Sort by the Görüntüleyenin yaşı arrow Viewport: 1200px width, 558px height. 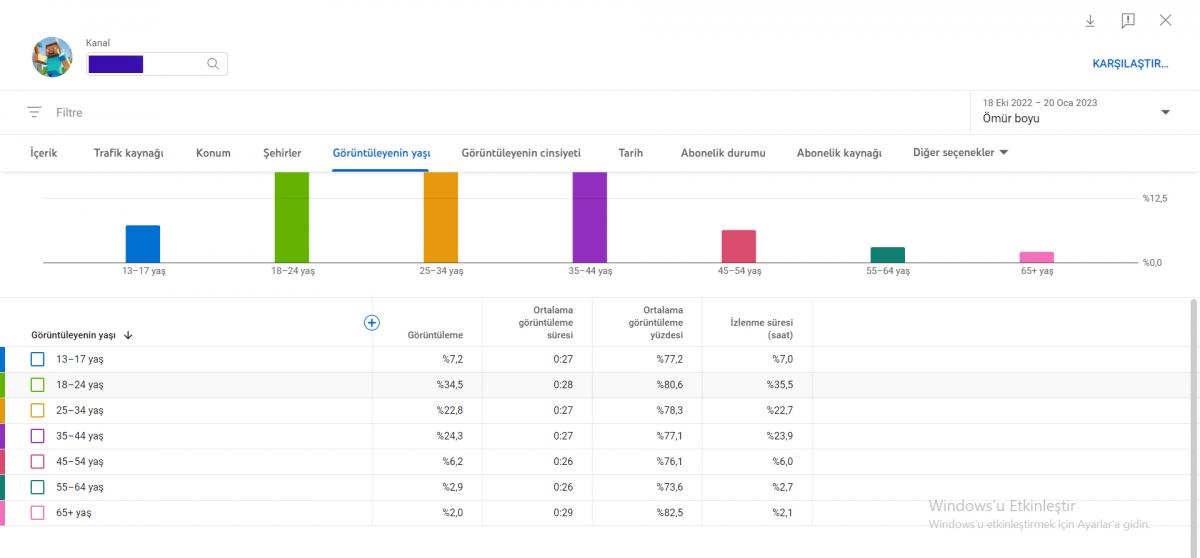[128, 336]
